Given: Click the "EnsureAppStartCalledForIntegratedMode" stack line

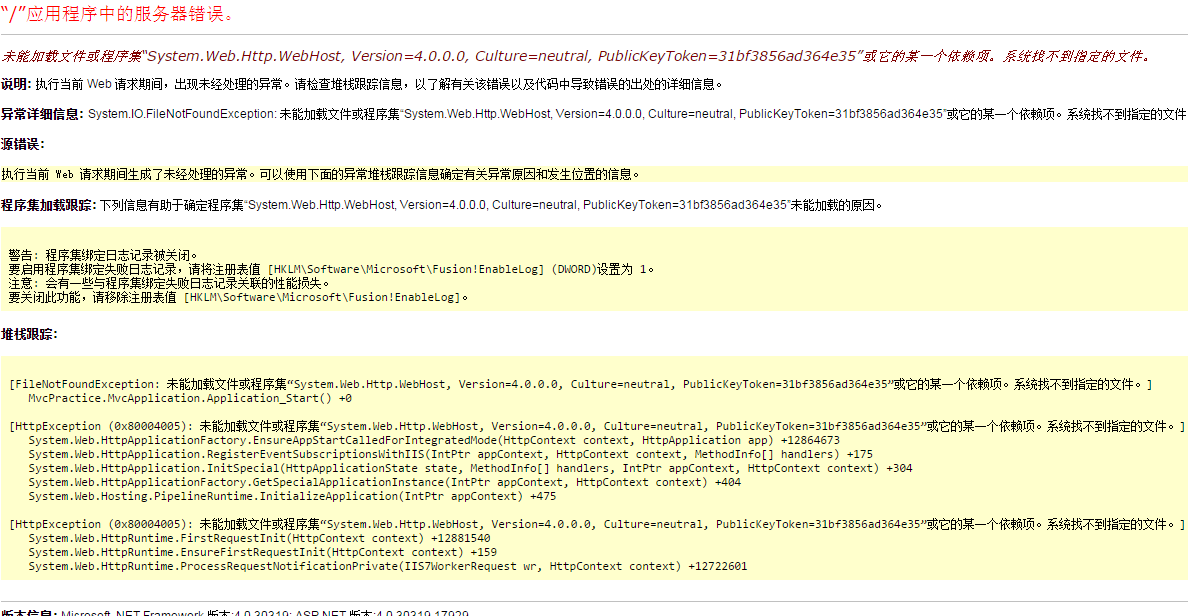Looking at the screenshot, I should tap(434, 440).
